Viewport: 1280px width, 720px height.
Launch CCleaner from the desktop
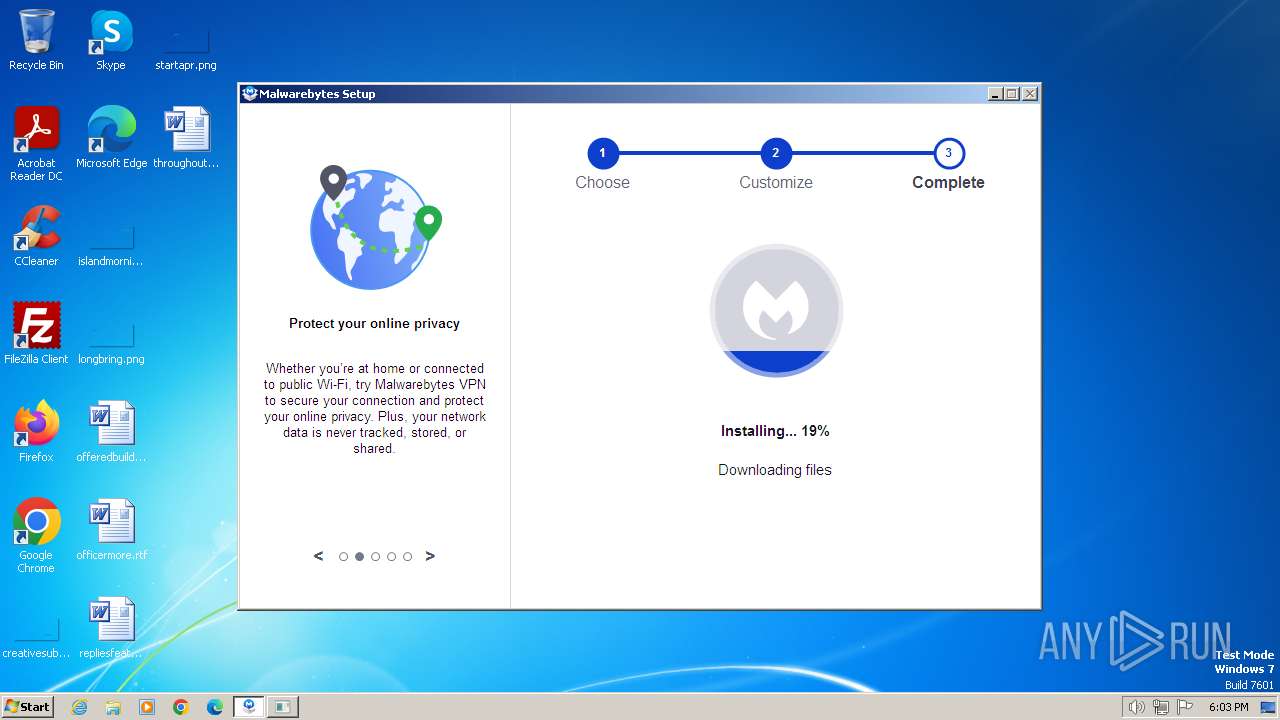pyautogui.click(x=36, y=236)
